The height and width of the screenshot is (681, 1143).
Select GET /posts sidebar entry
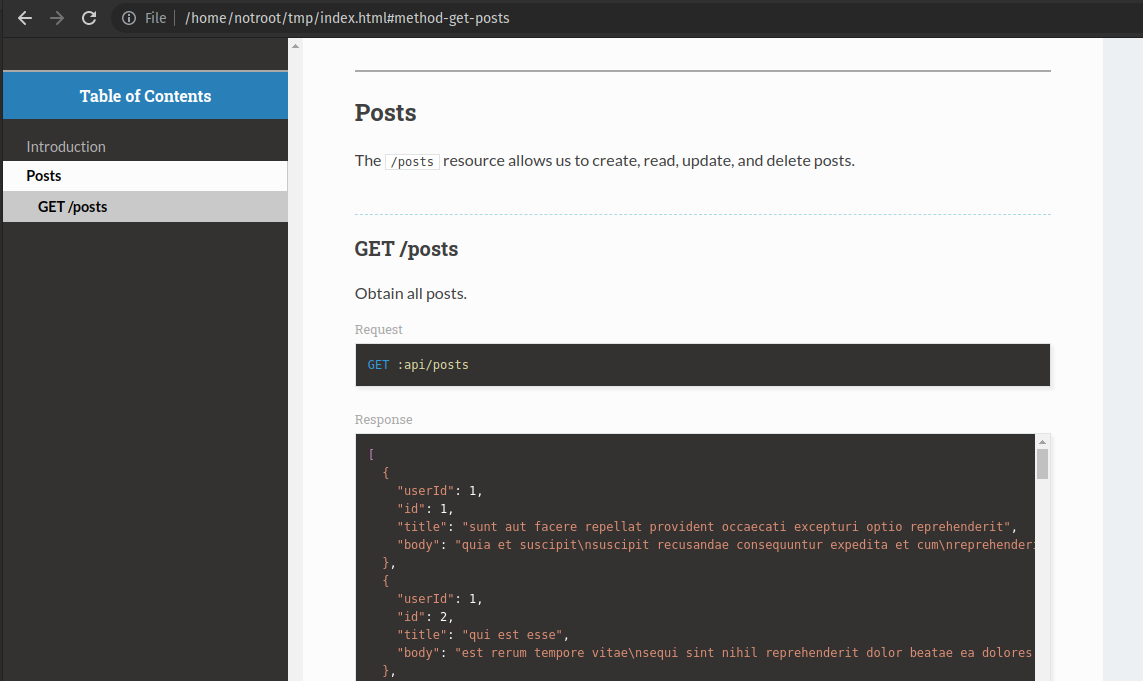pyautogui.click(x=73, y=207)
